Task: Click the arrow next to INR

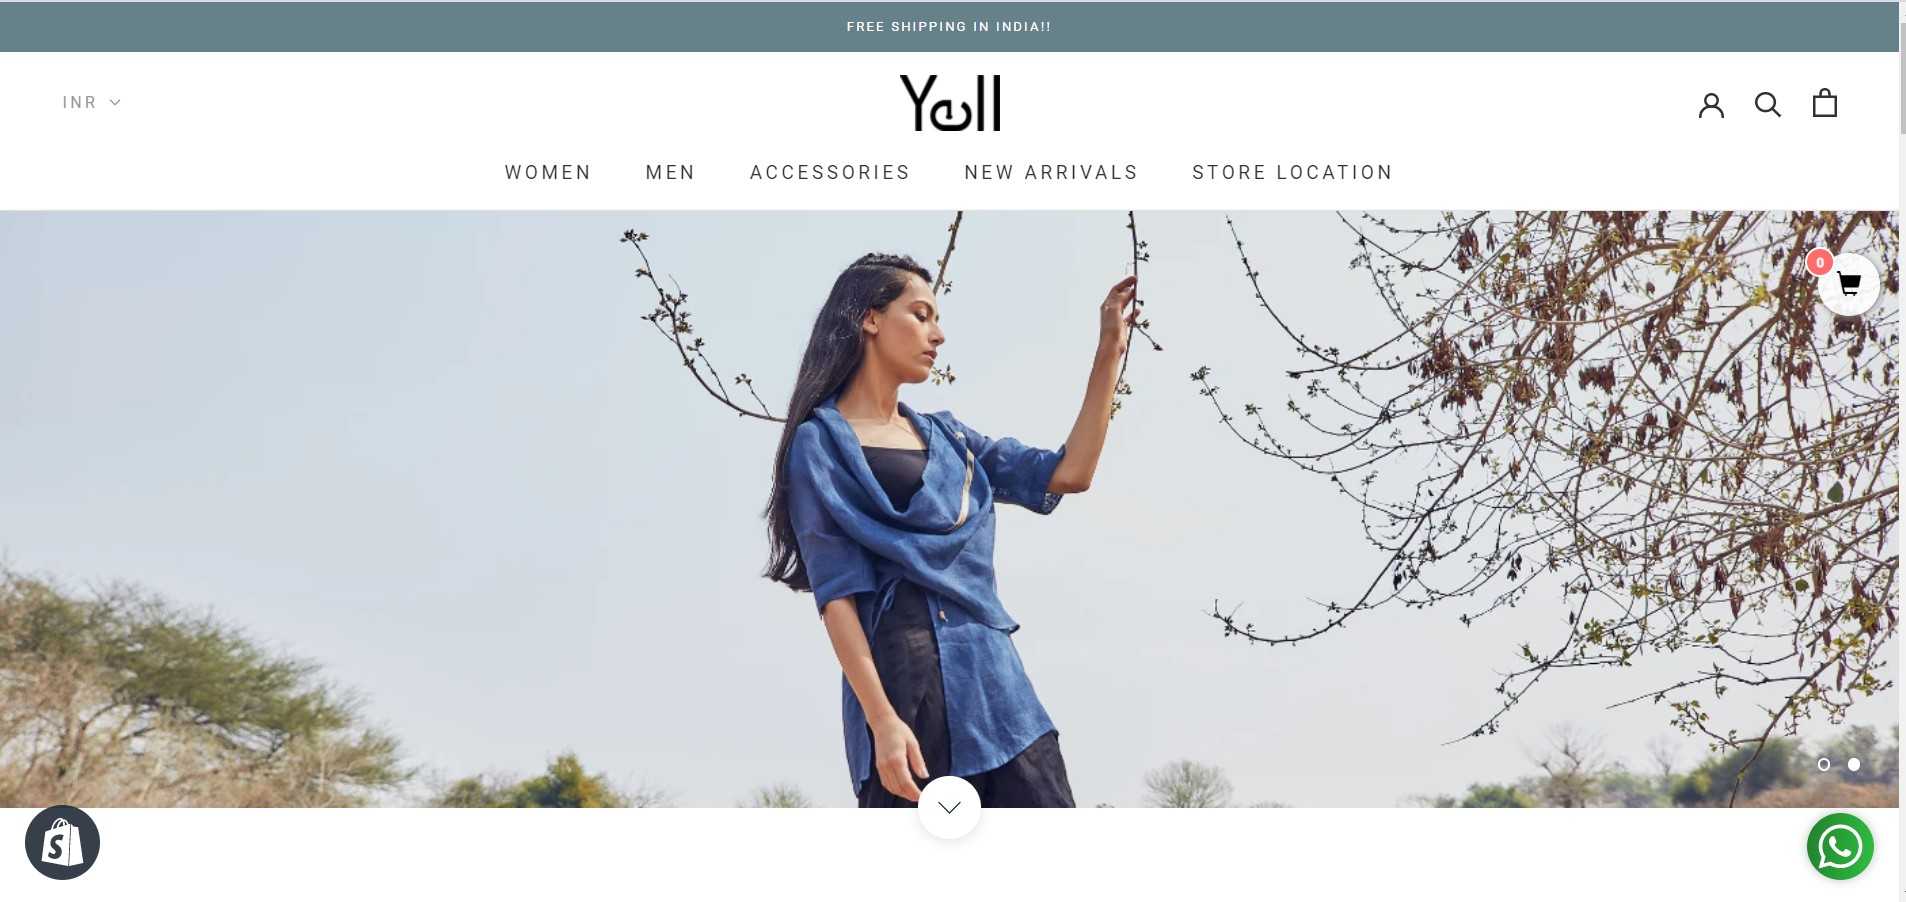Action: pyautogui.click(x=115, y=102)
